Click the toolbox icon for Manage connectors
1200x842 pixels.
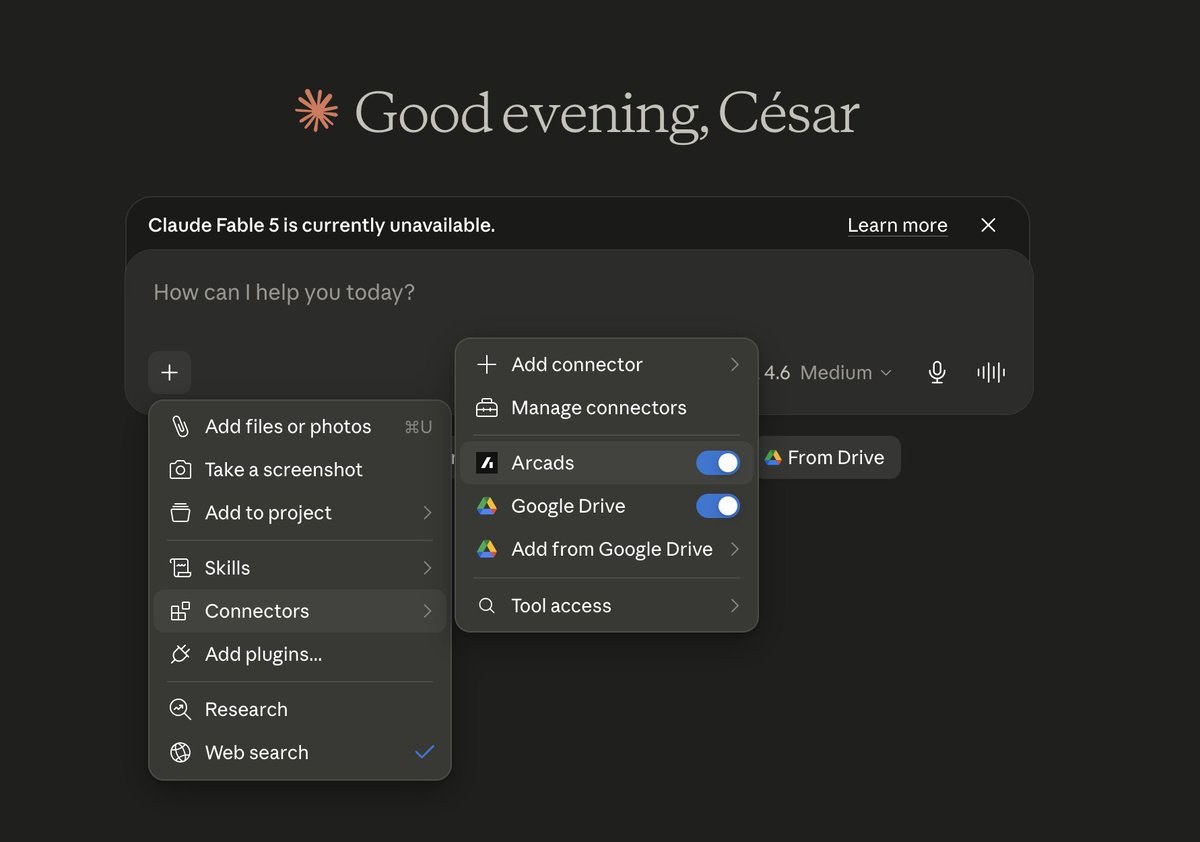click(x=486, y=408)
